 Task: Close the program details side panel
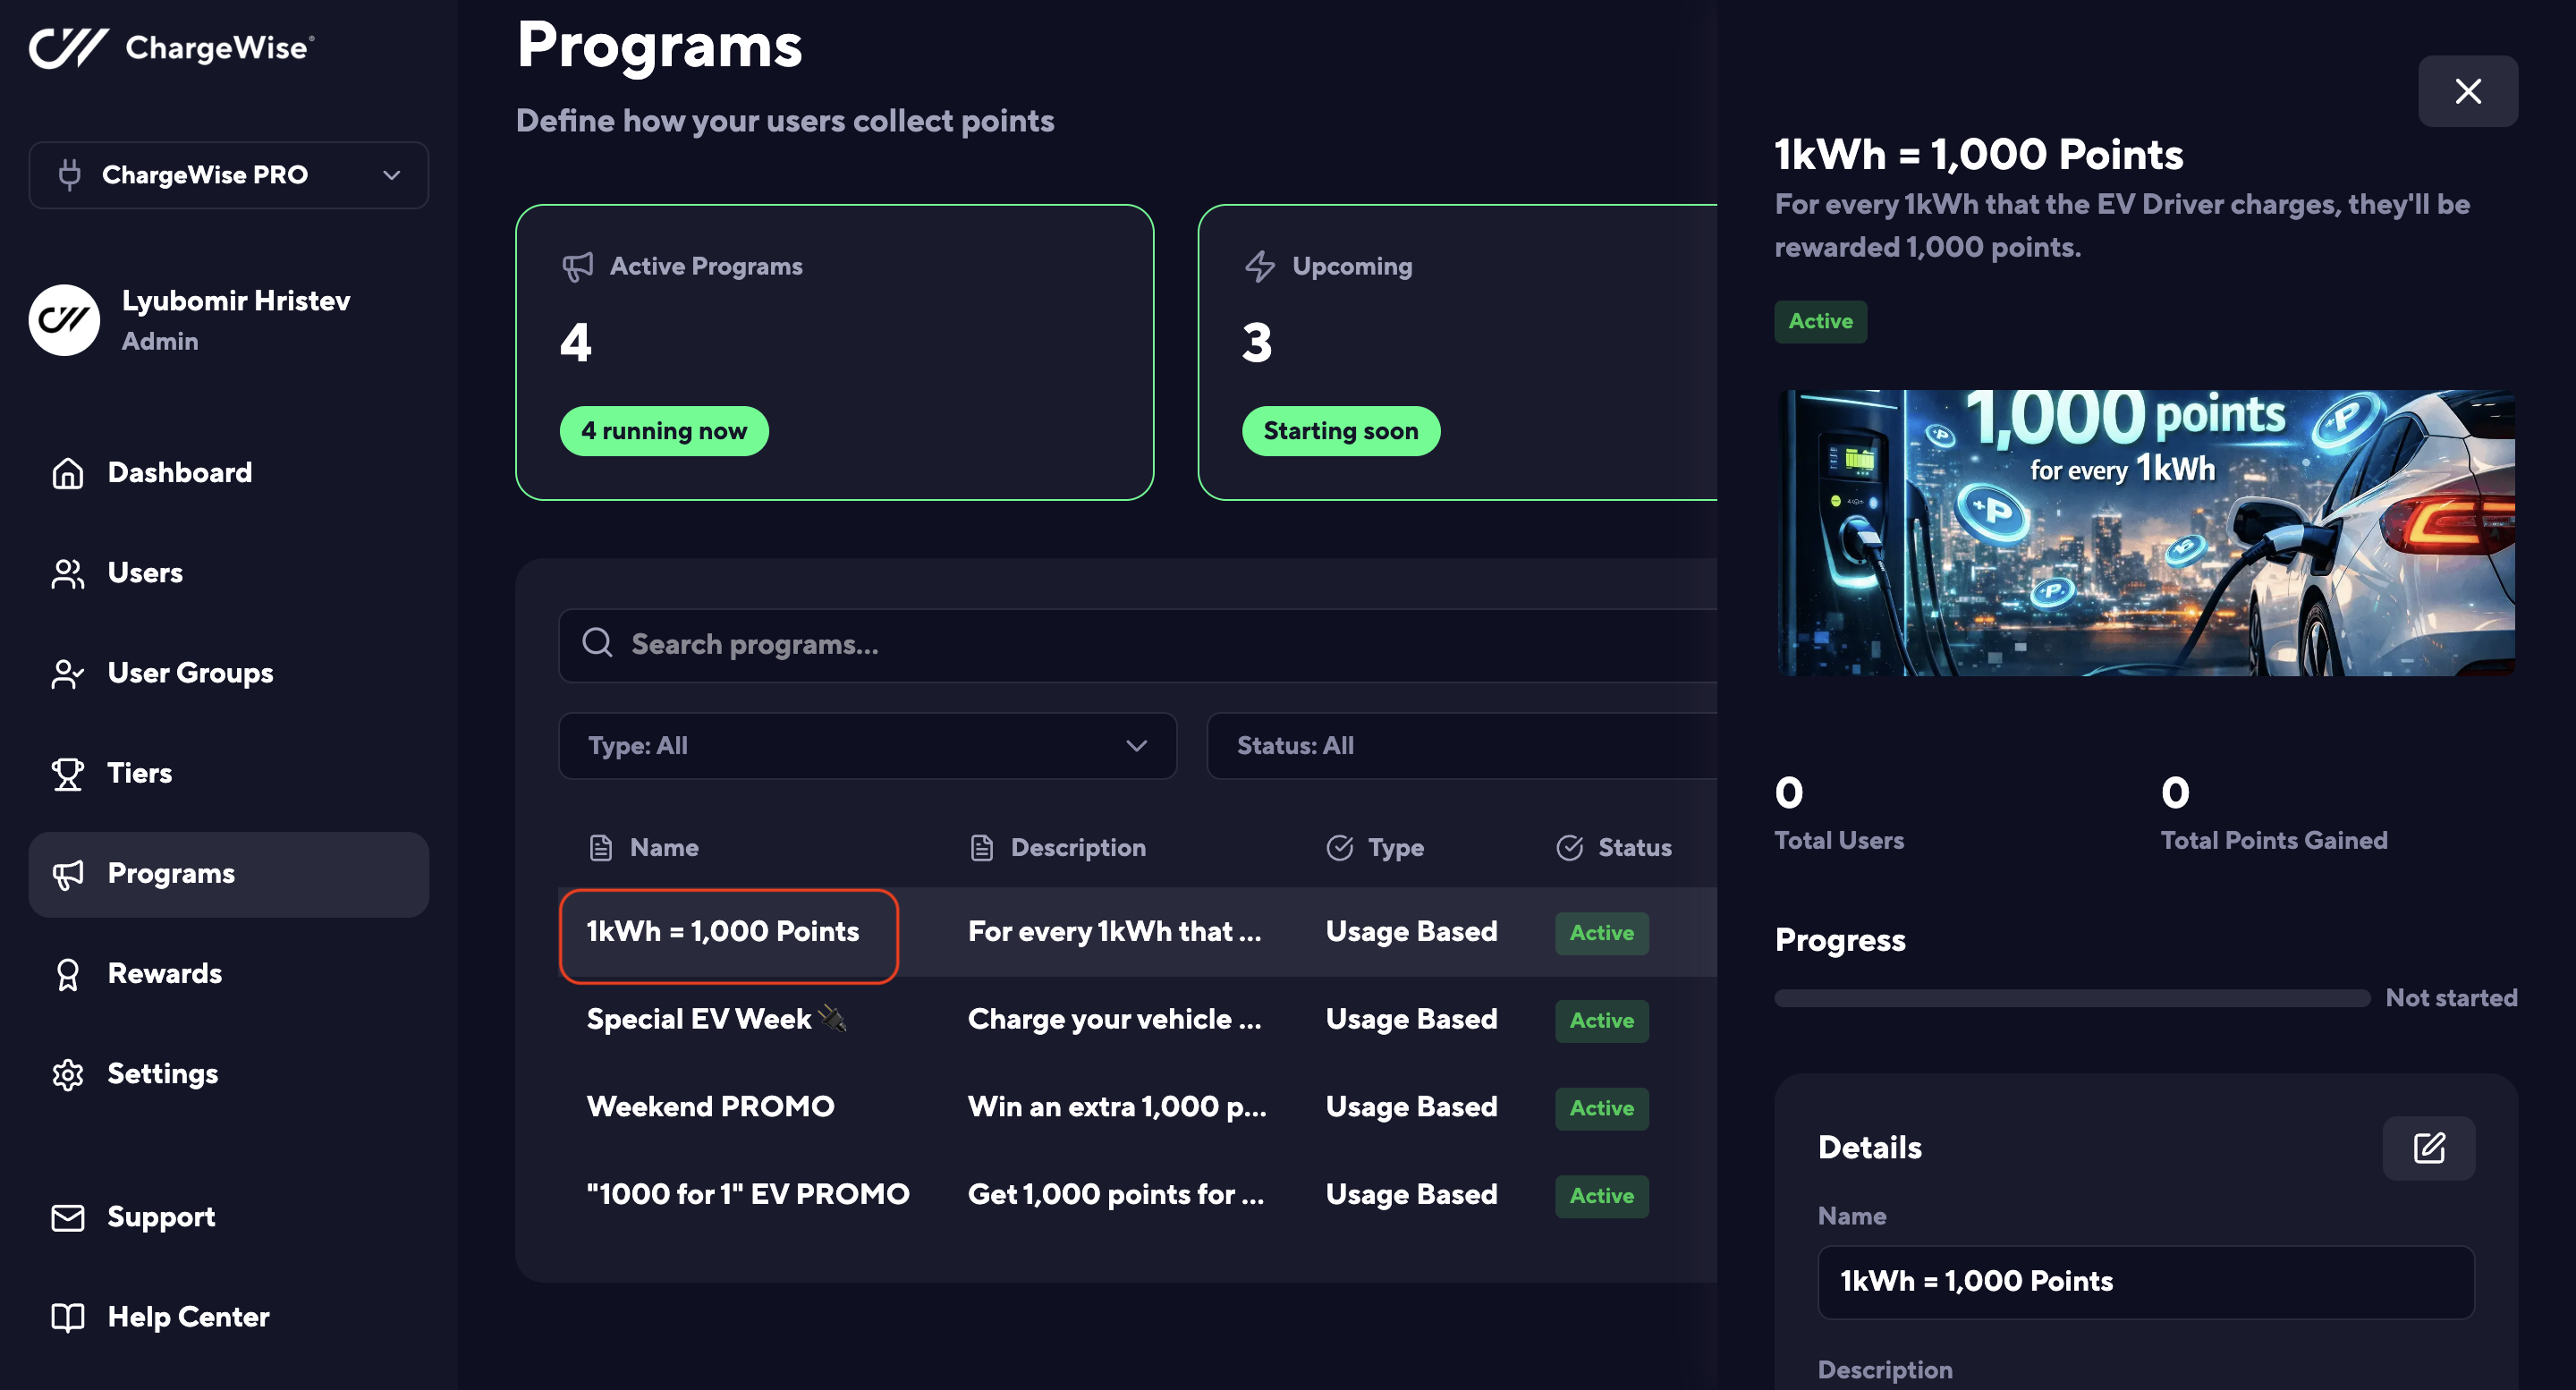(x=2467, y=91)
